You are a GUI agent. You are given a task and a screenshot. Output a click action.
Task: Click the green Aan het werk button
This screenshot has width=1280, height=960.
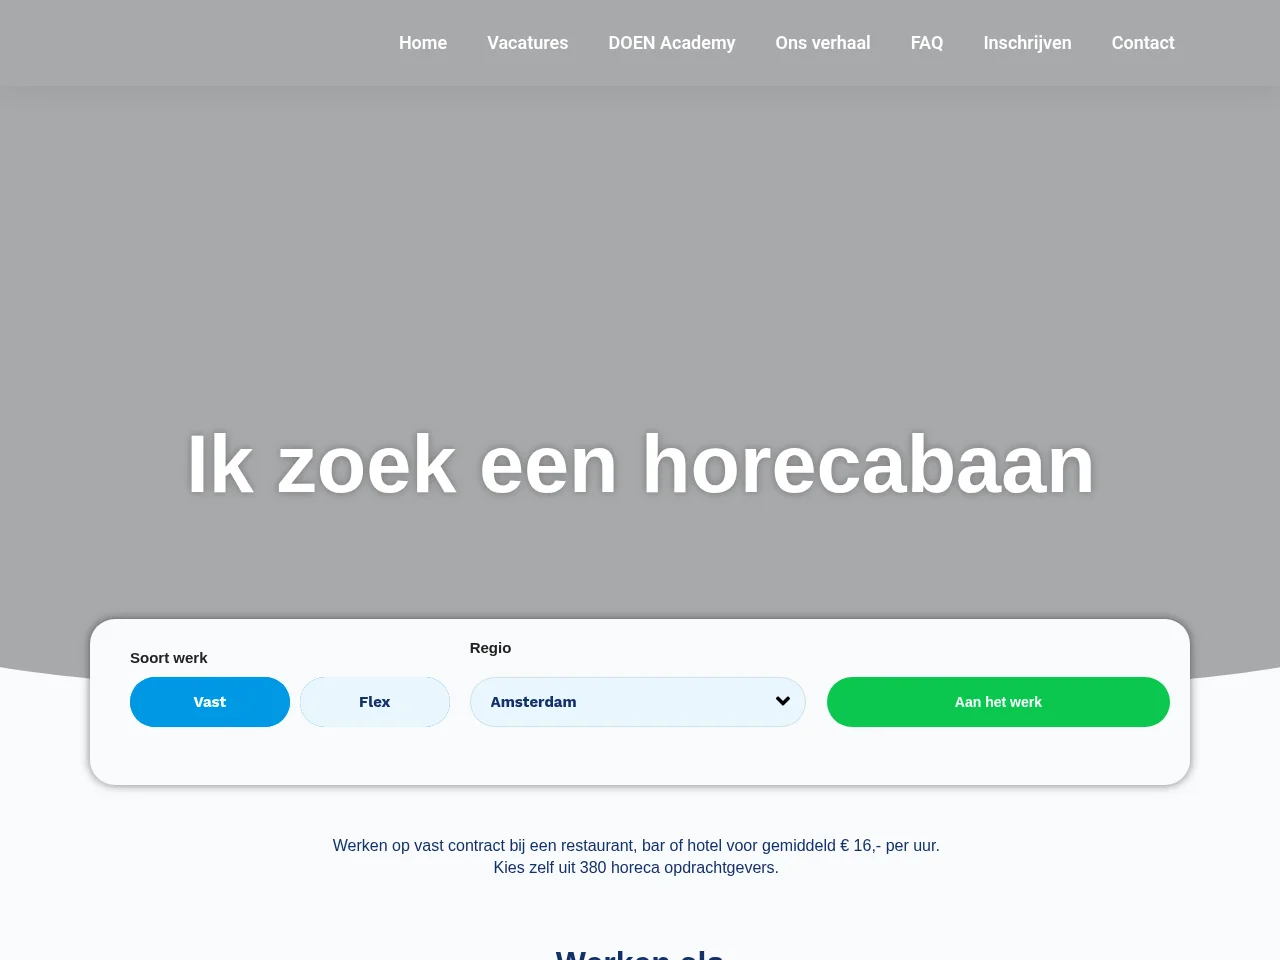[998, 702]
